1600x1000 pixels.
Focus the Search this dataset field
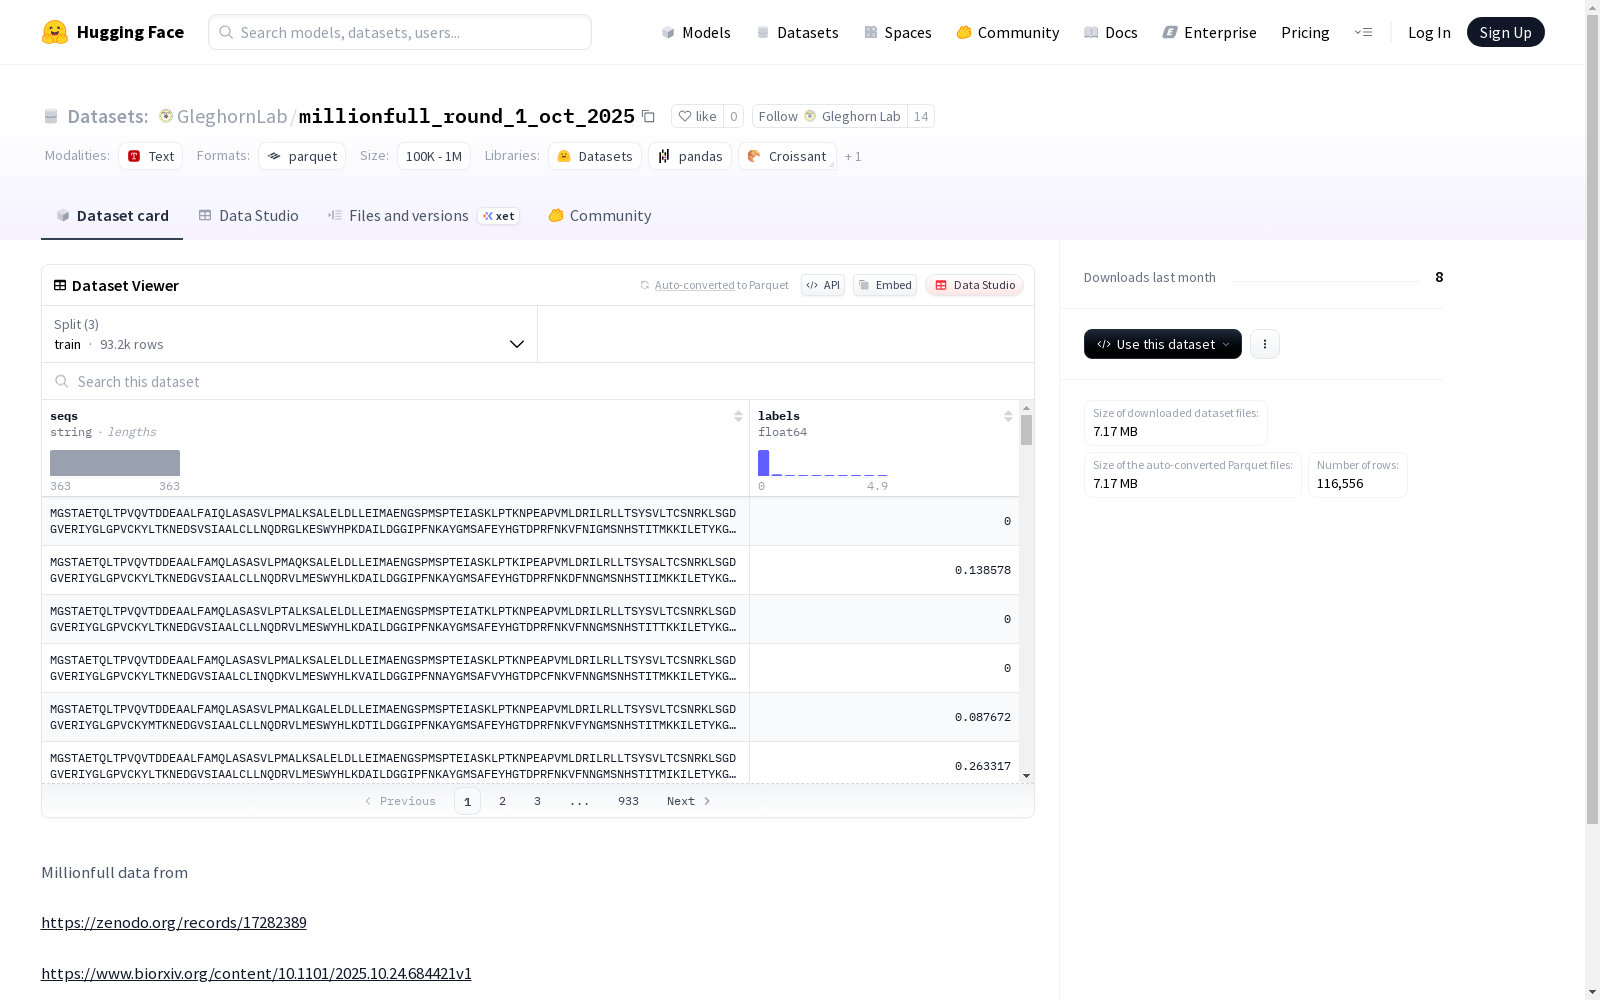(538, 381)
